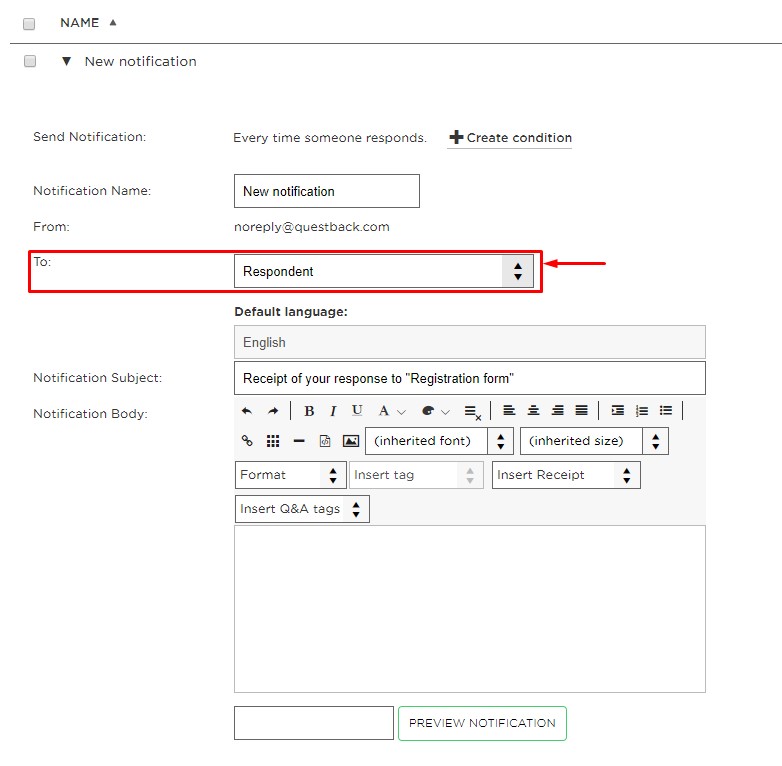Click the Default language label
Viewport: 782px width, 766px height.
[x=291, y=312]
